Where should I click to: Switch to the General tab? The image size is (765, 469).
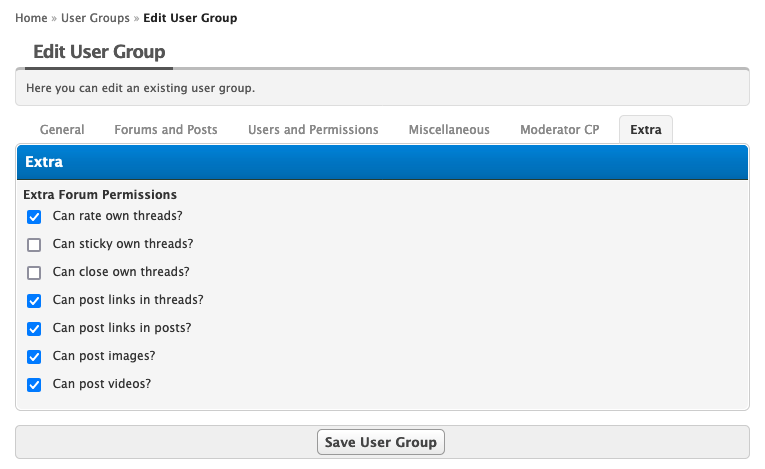pos(62,130)
